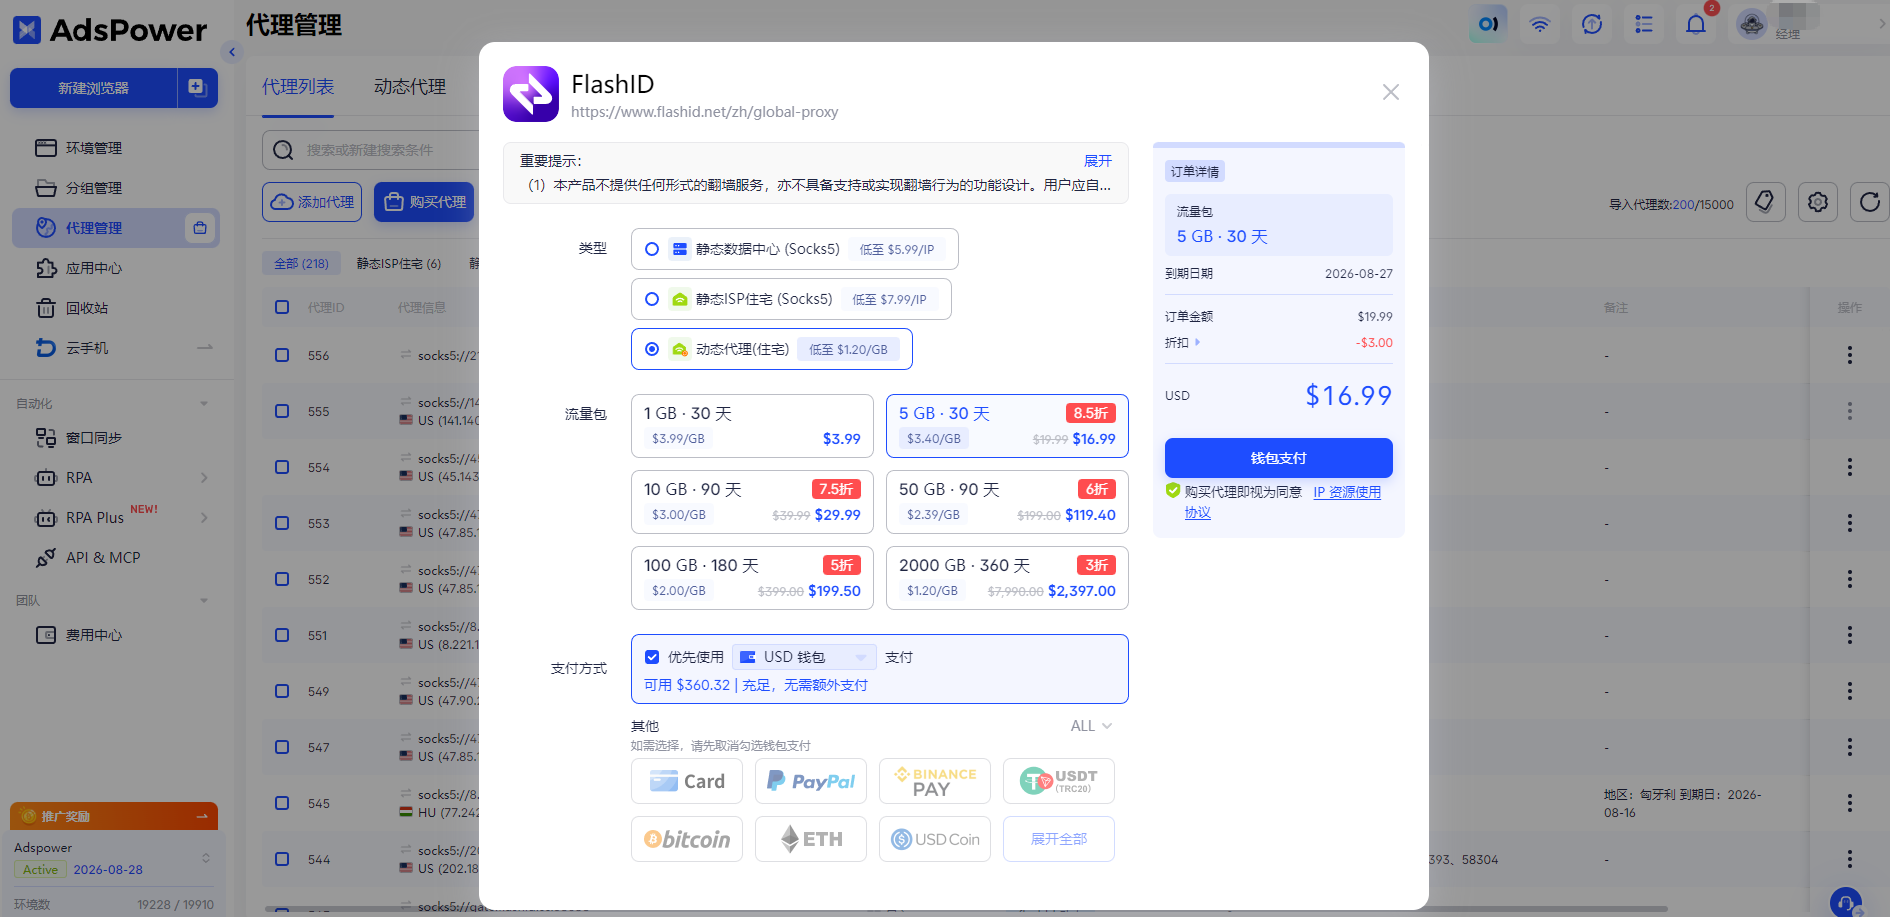Click the FlashID logo icon
Screen dimensions: 1890x917
pos(531,94)
